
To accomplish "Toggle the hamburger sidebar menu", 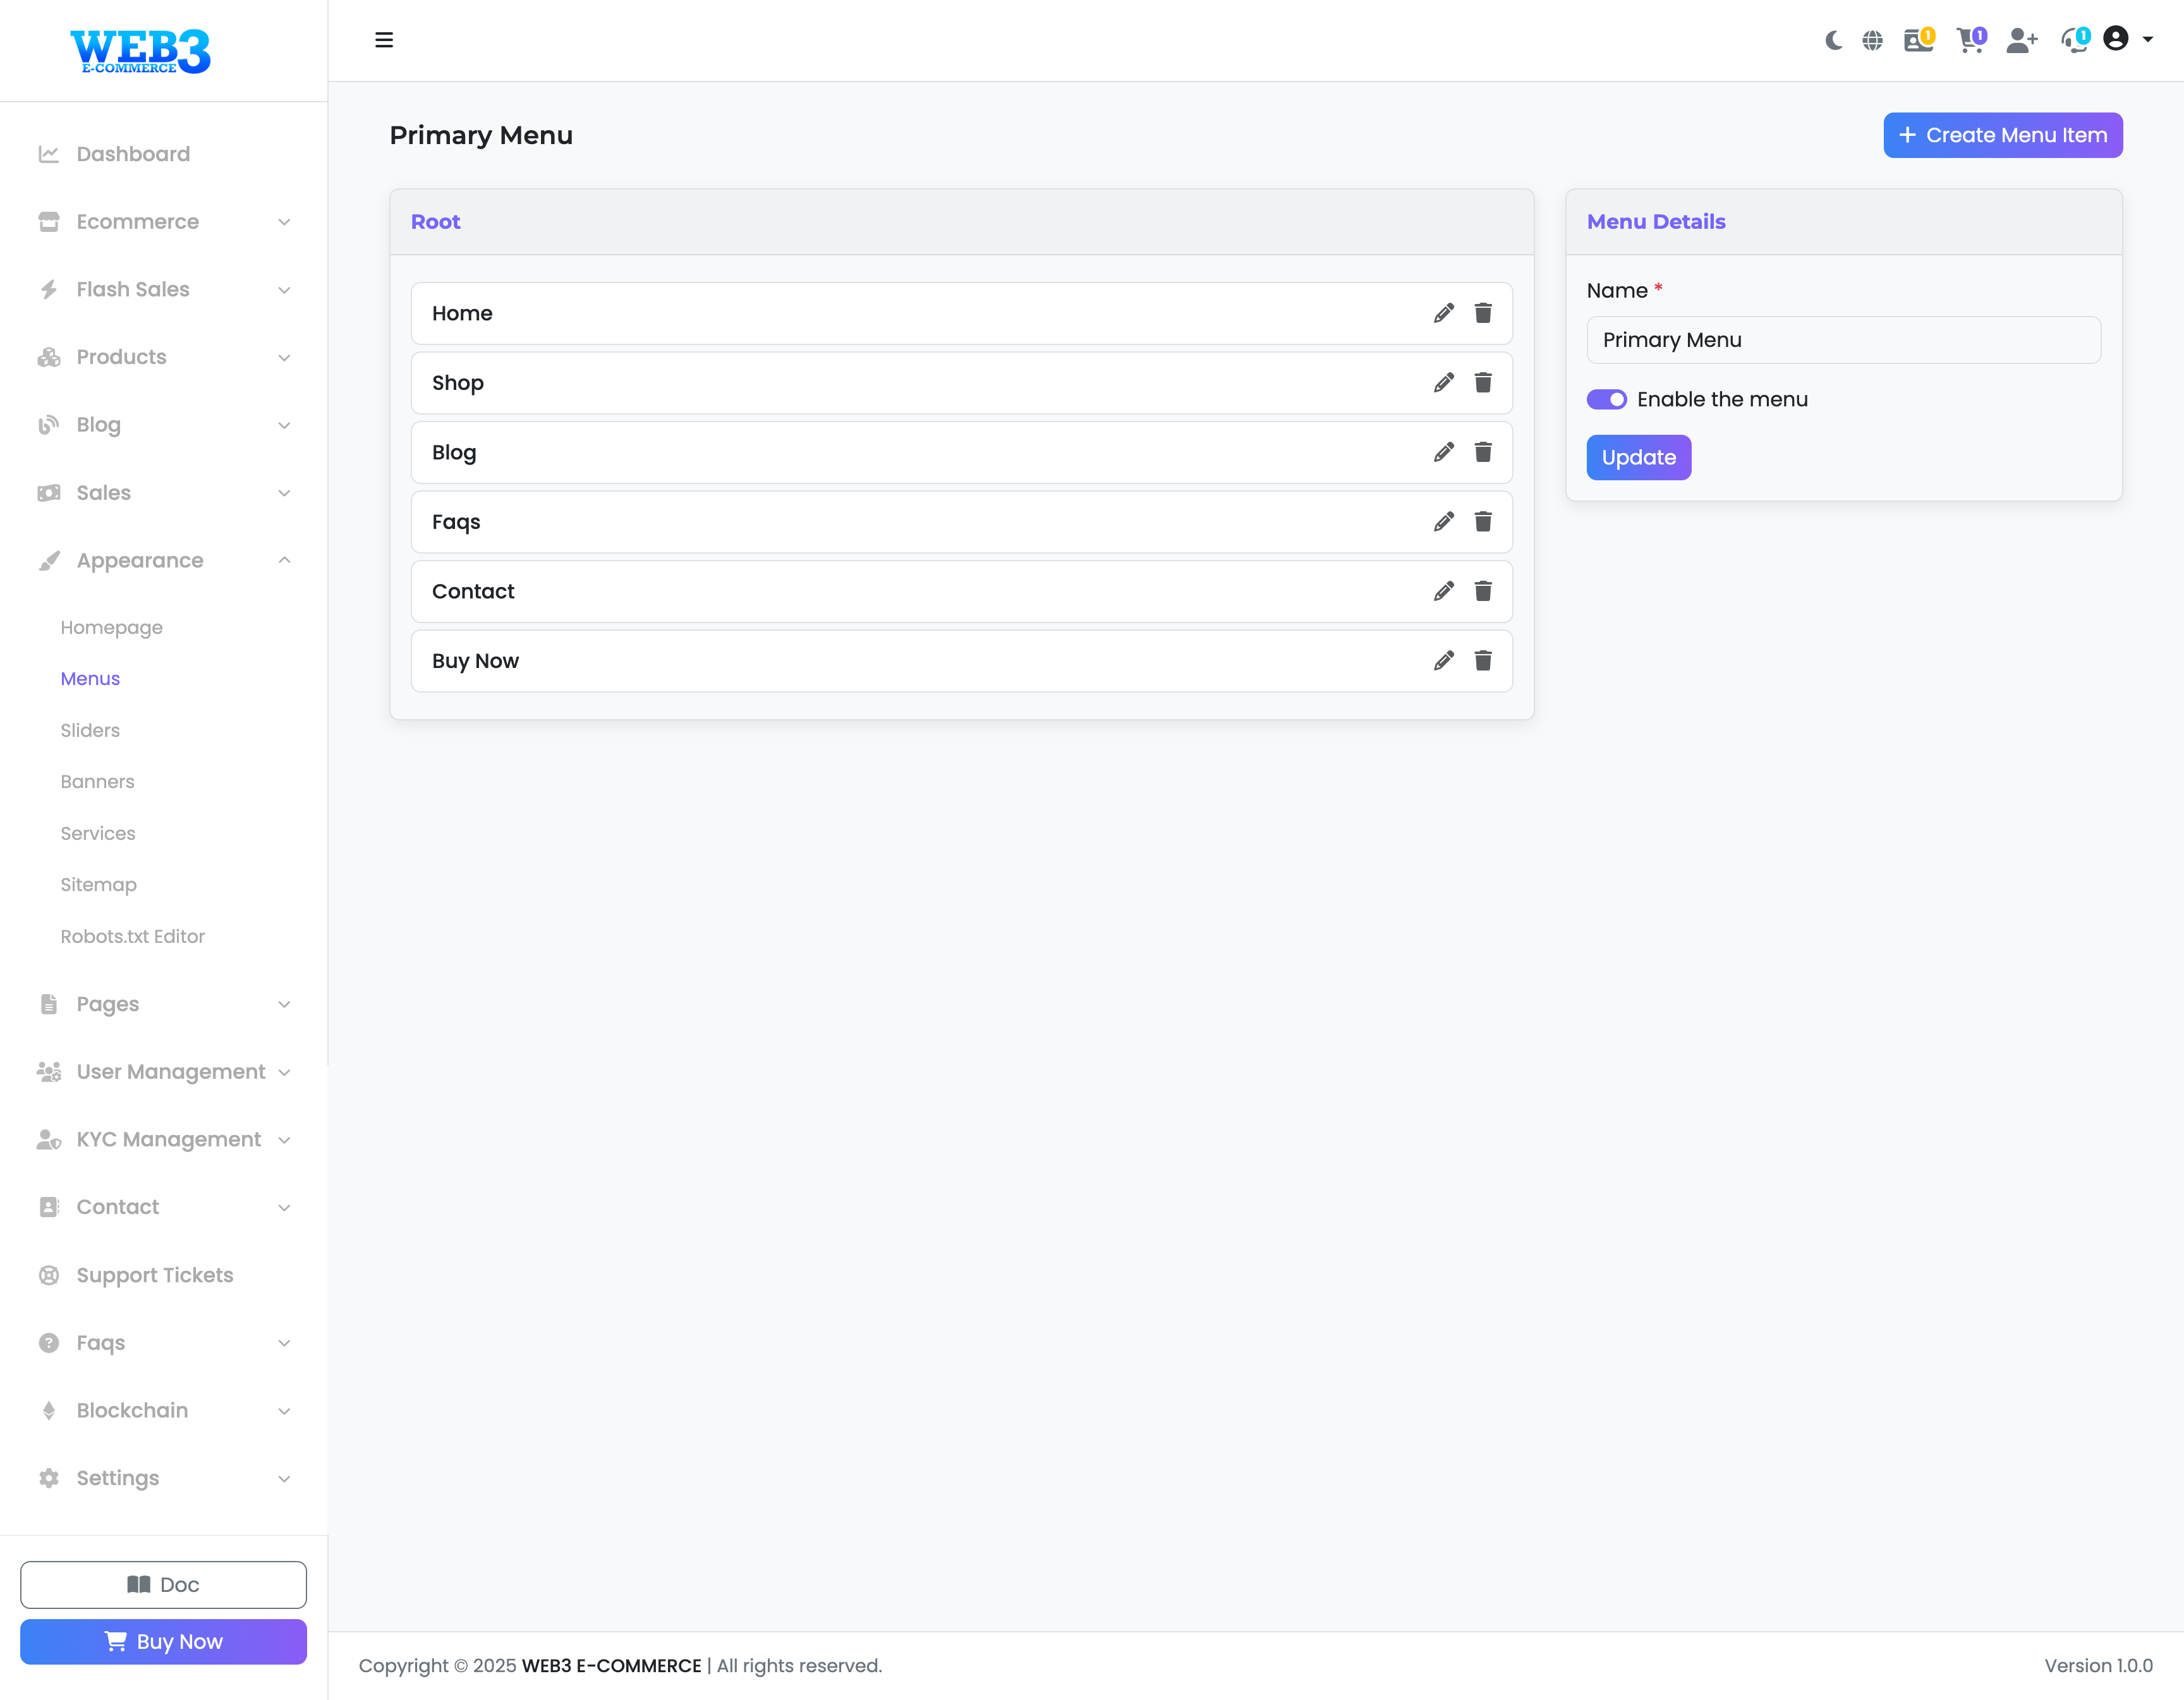I will [x=384, y=40].
